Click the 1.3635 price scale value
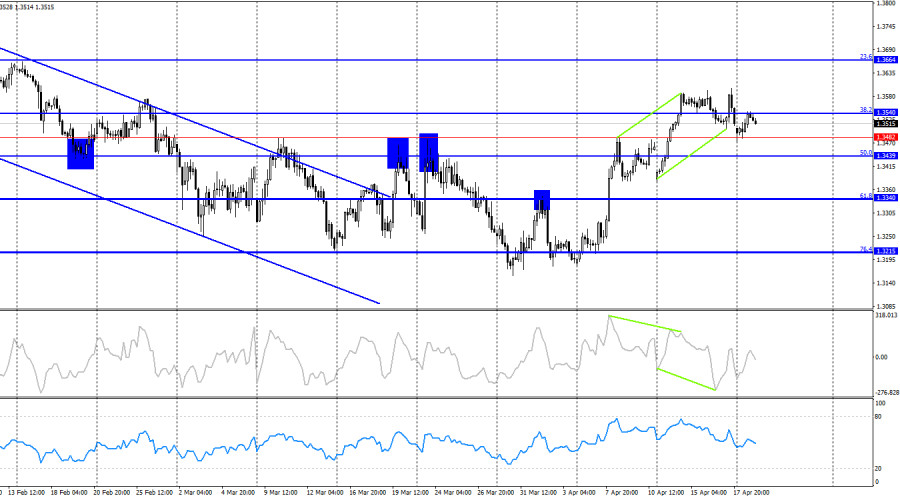Screen dimensions: 900x500 886,73
